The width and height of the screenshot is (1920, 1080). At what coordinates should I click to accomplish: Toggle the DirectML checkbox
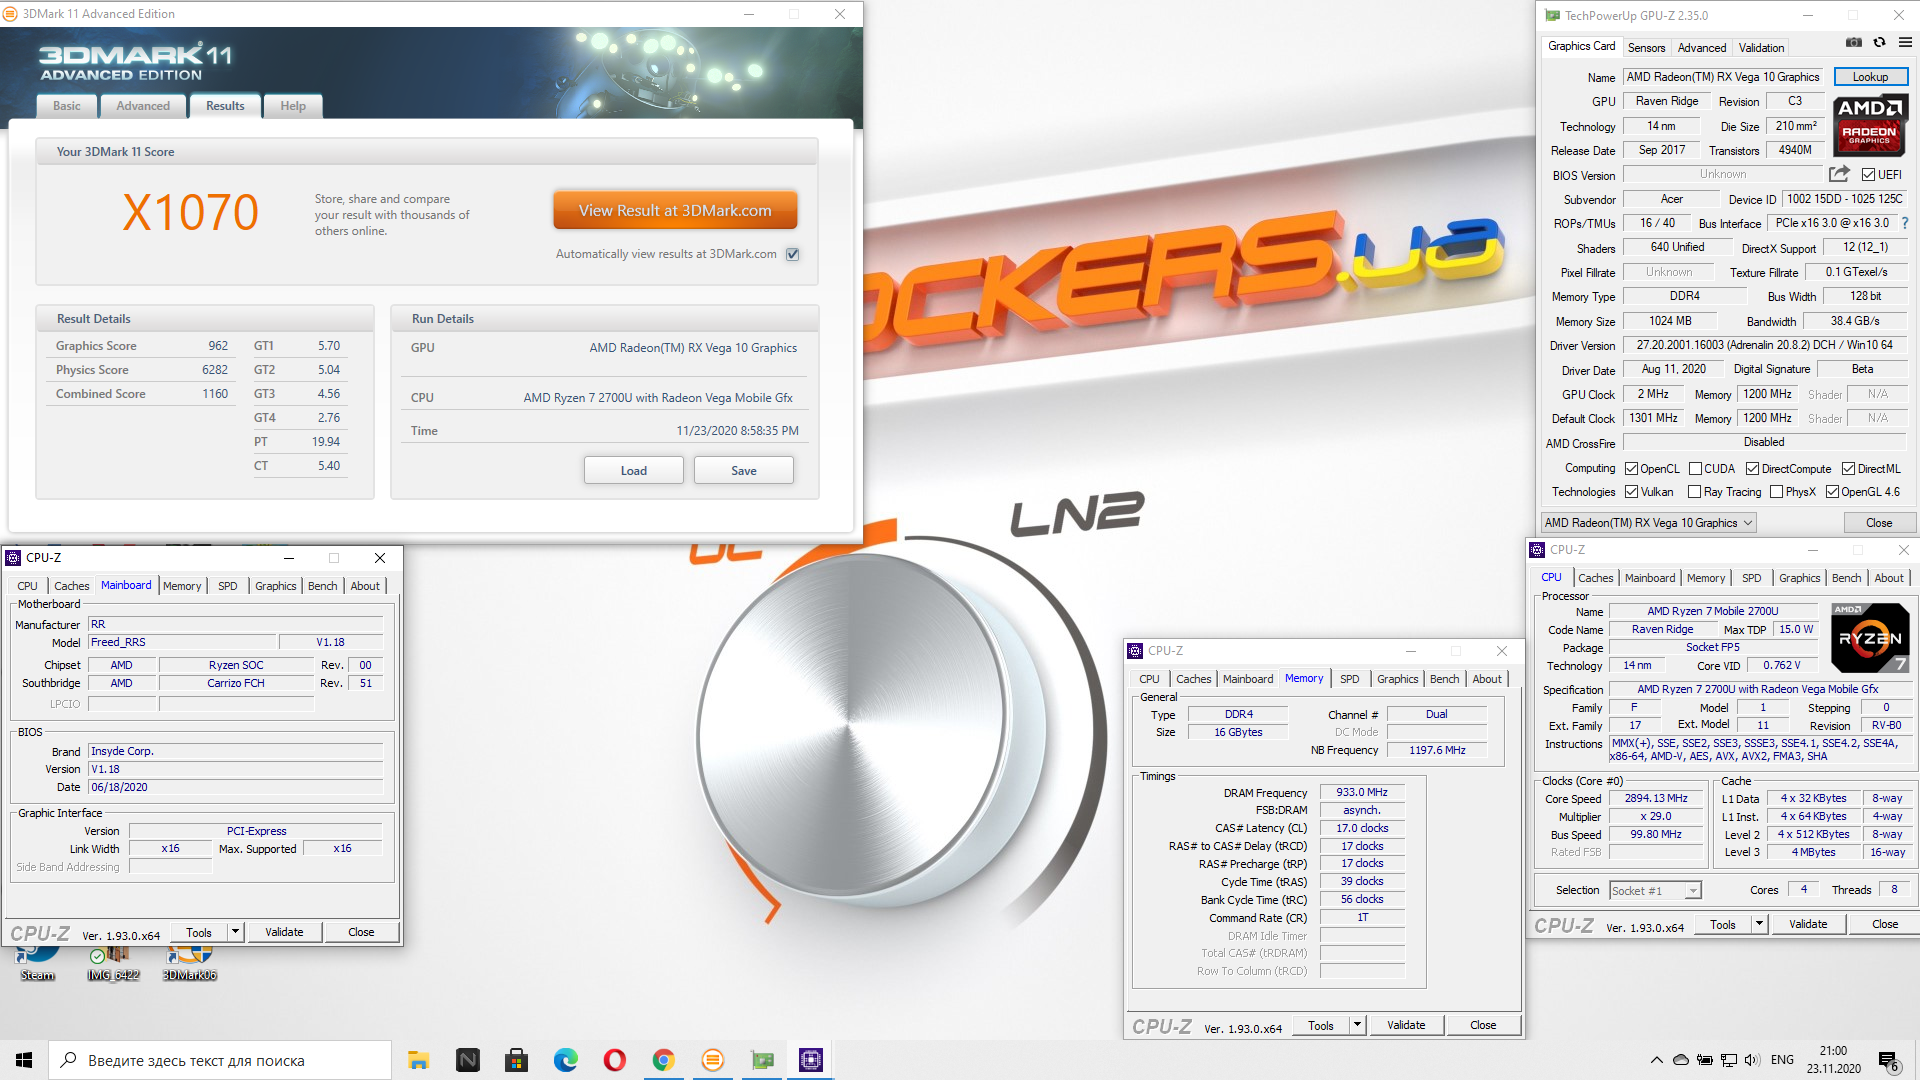pyautogui.click(x=1848, y=469)
